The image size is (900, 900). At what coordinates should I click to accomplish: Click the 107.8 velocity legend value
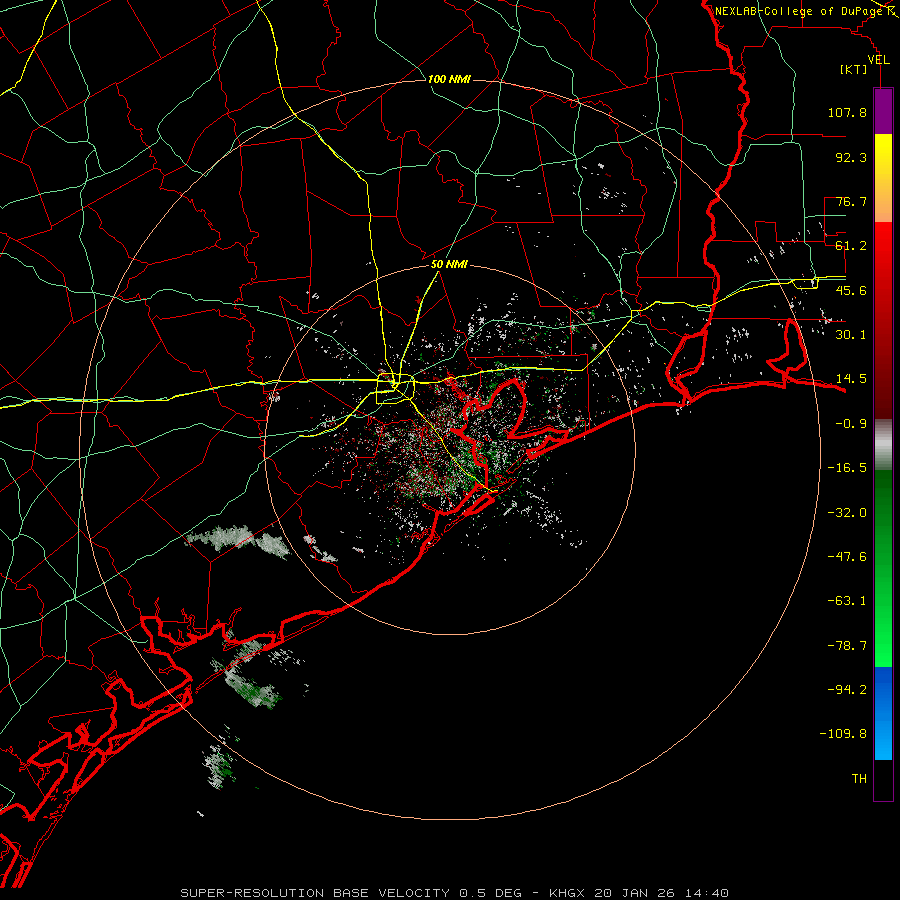point(847,112)
